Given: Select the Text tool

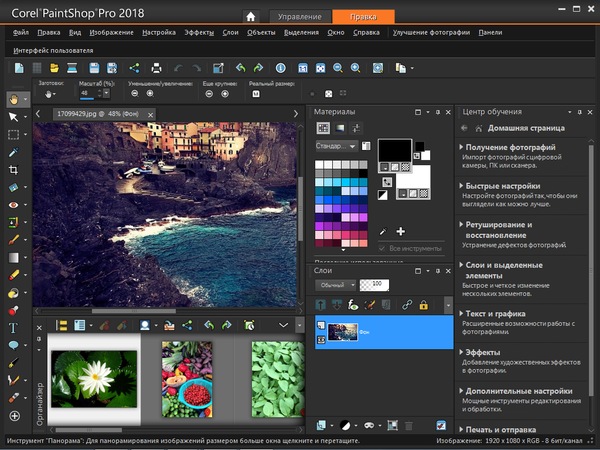Looking at the screenshot, I should click(x=14, y=328).
